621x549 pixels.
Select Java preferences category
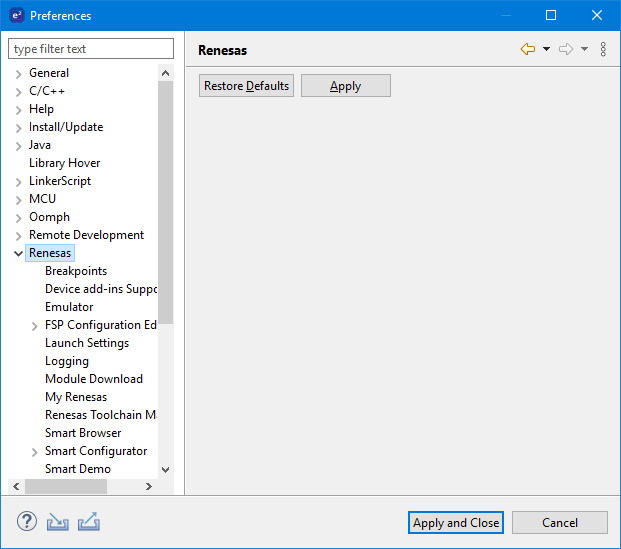pyautogui.click(x=40, y=145)
